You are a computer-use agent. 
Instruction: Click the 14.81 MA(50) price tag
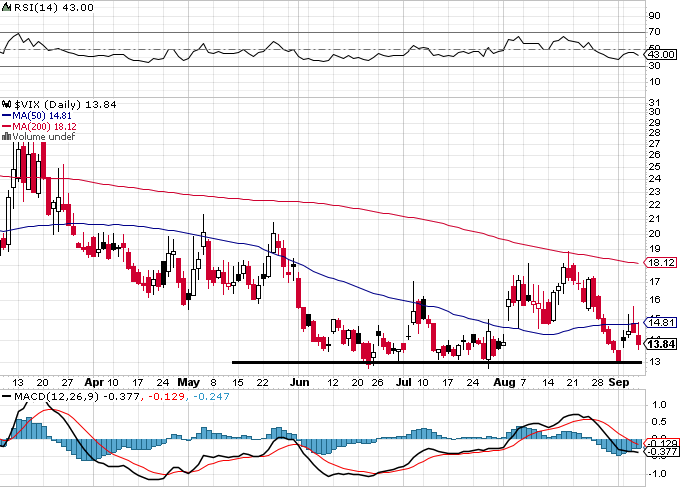click(x=661, y=322)
